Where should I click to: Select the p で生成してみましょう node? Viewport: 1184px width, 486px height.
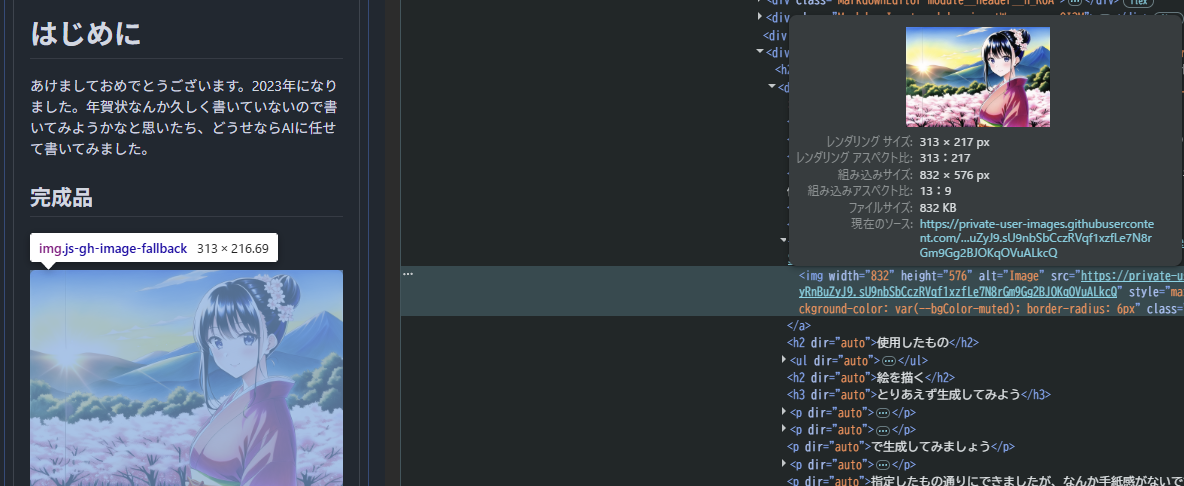(901, 446)
